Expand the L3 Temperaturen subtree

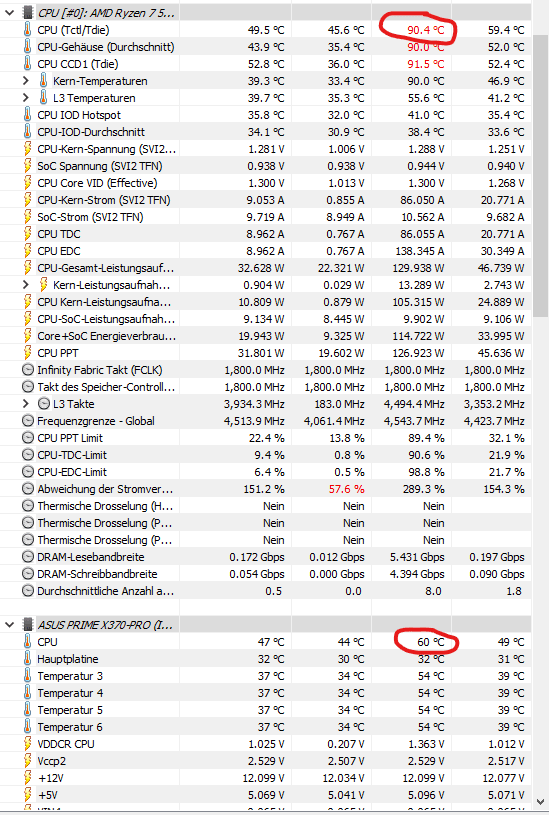tap(26, 98)
